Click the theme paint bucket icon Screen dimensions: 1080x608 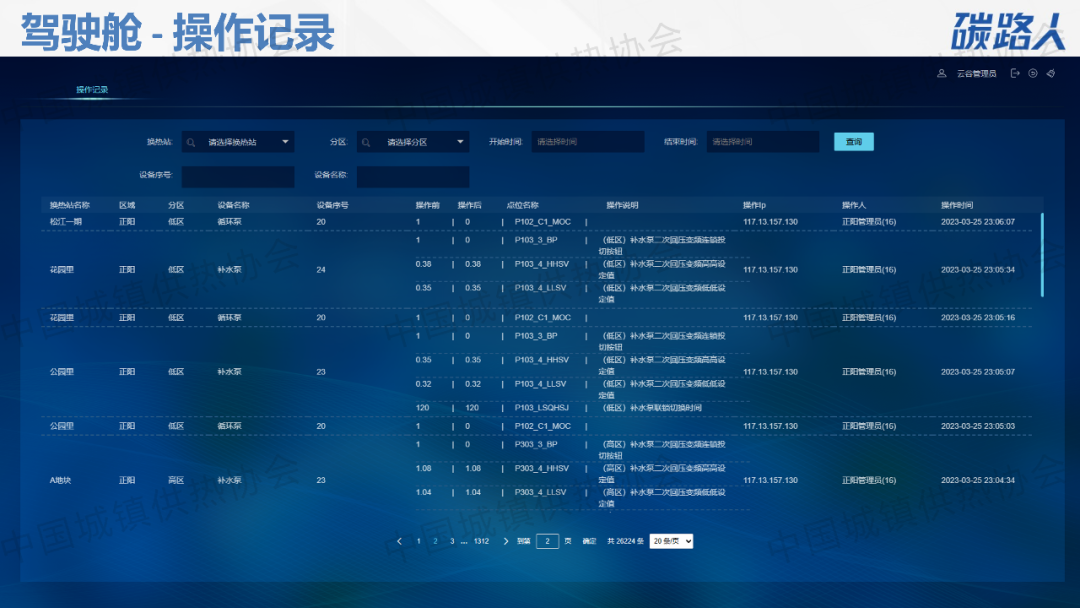click(1050, 73)
